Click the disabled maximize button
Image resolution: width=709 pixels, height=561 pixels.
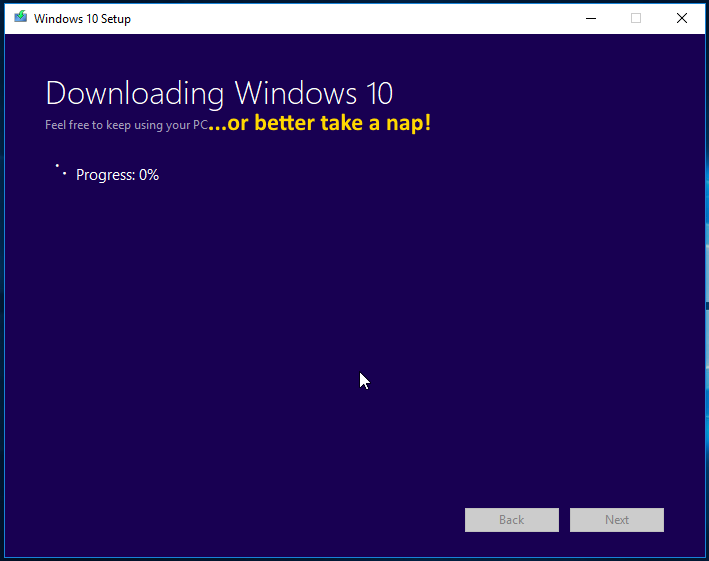pyautogui.click(x=636, y=19)
